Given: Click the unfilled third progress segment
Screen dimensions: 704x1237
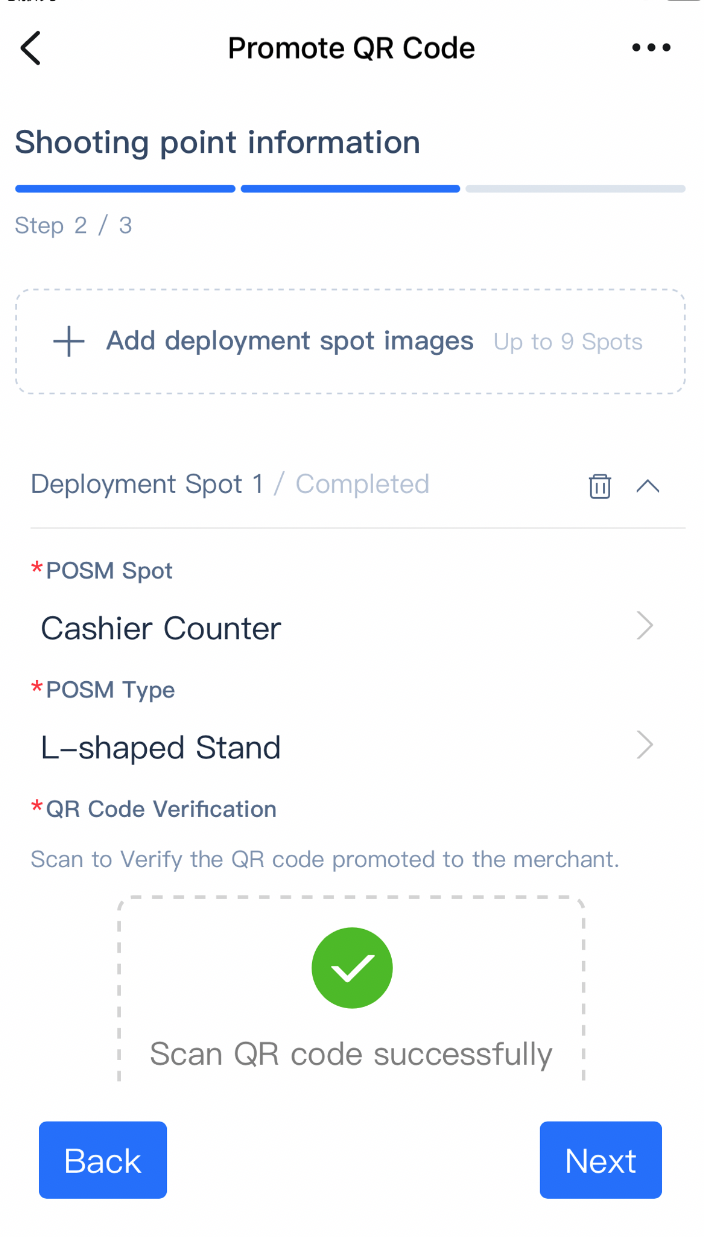Looking at the screenshot, I should (575, 188).
